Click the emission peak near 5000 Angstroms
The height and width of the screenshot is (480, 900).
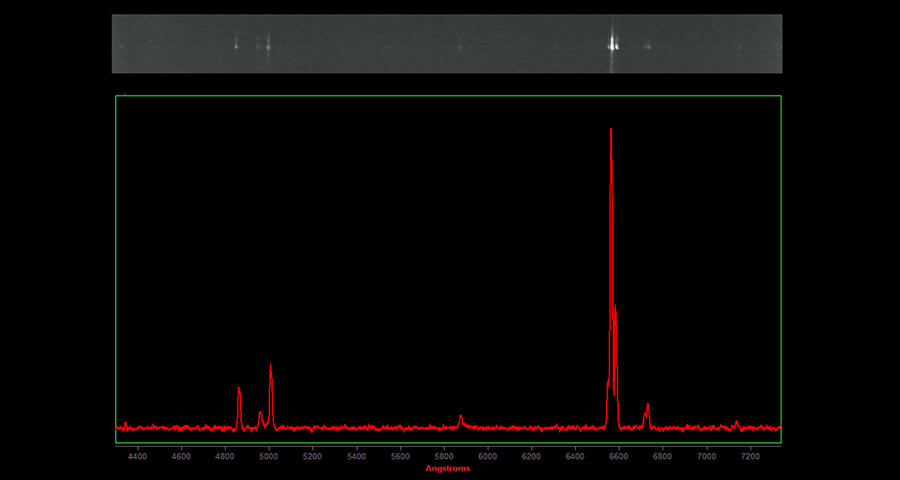[271, 368]
